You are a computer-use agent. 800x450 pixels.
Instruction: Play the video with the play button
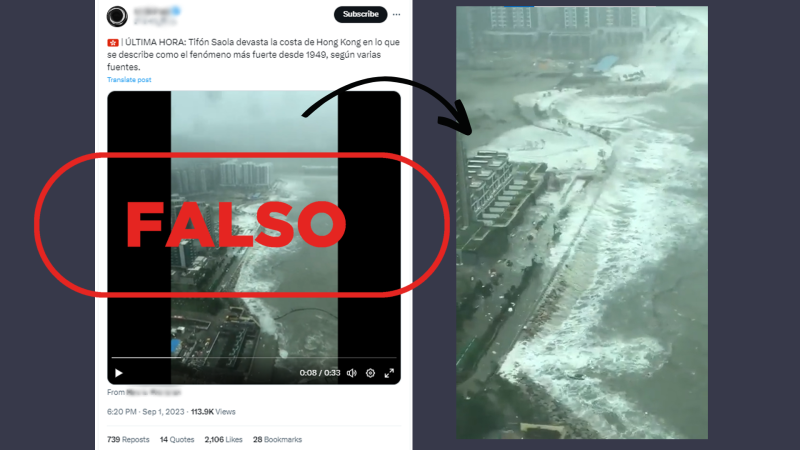[x=118, y=373]
